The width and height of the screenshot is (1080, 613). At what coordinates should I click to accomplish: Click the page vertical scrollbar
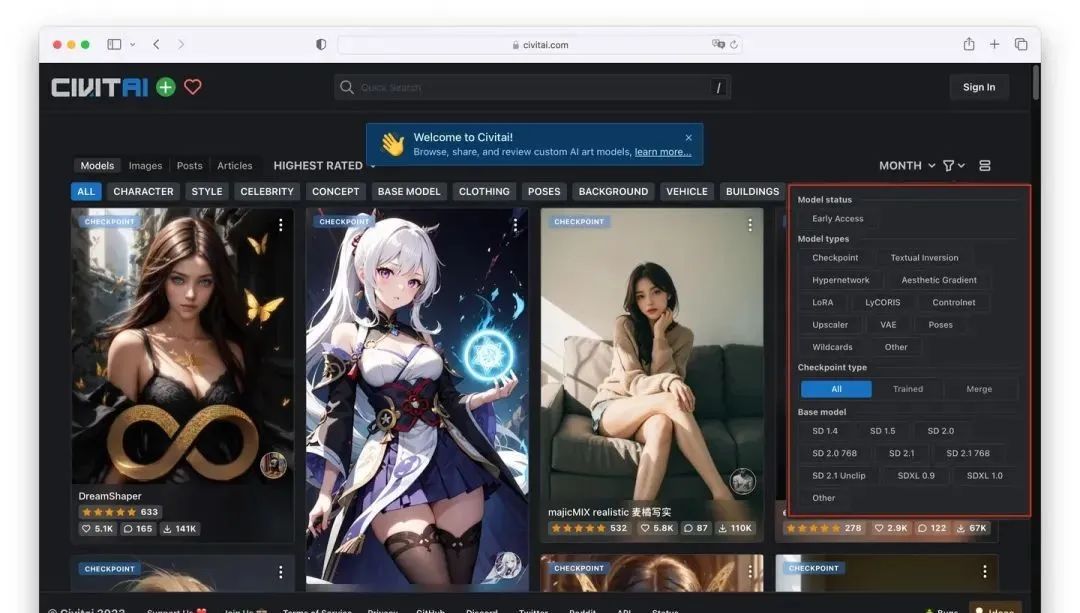coord(1035,83)
